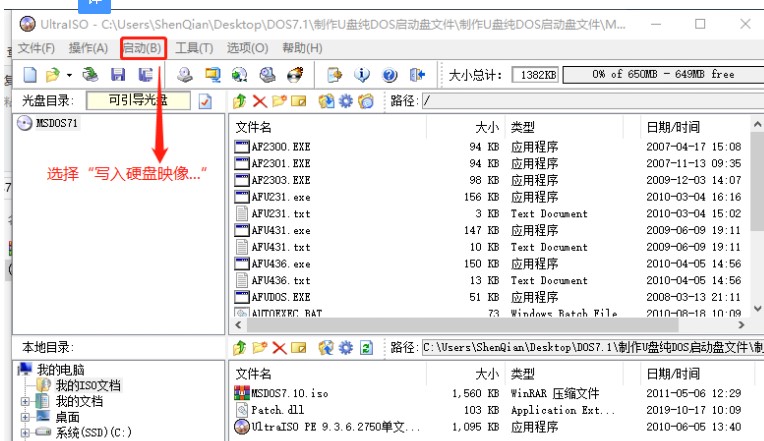
Task: Select file AF2300.EXE in disc list
Action: click(281, 147)
